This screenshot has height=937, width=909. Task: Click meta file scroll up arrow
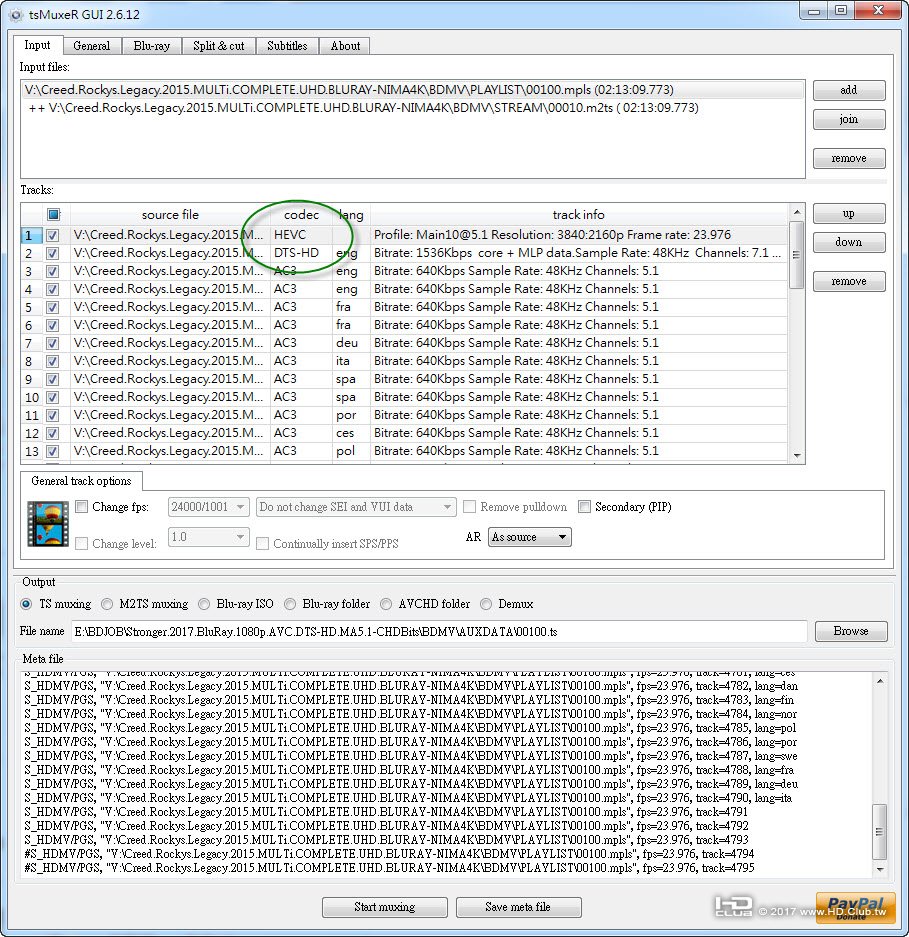[880, 681]
